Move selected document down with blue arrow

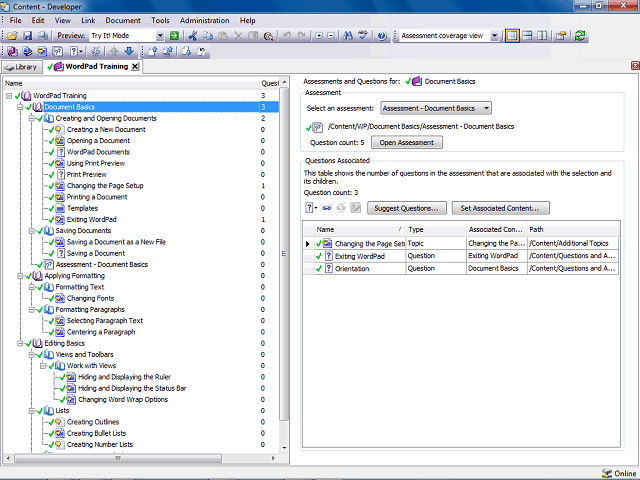click(129, 51)
